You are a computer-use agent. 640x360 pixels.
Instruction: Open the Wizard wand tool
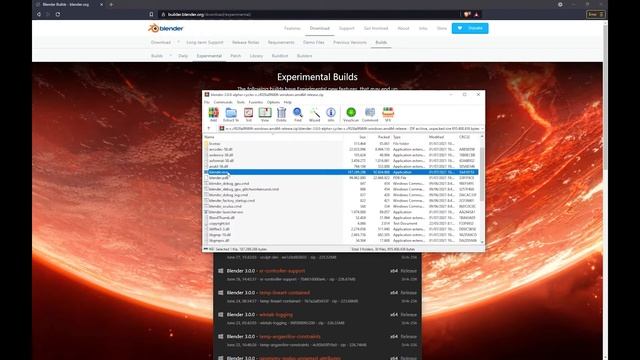[x=314, y=114]
